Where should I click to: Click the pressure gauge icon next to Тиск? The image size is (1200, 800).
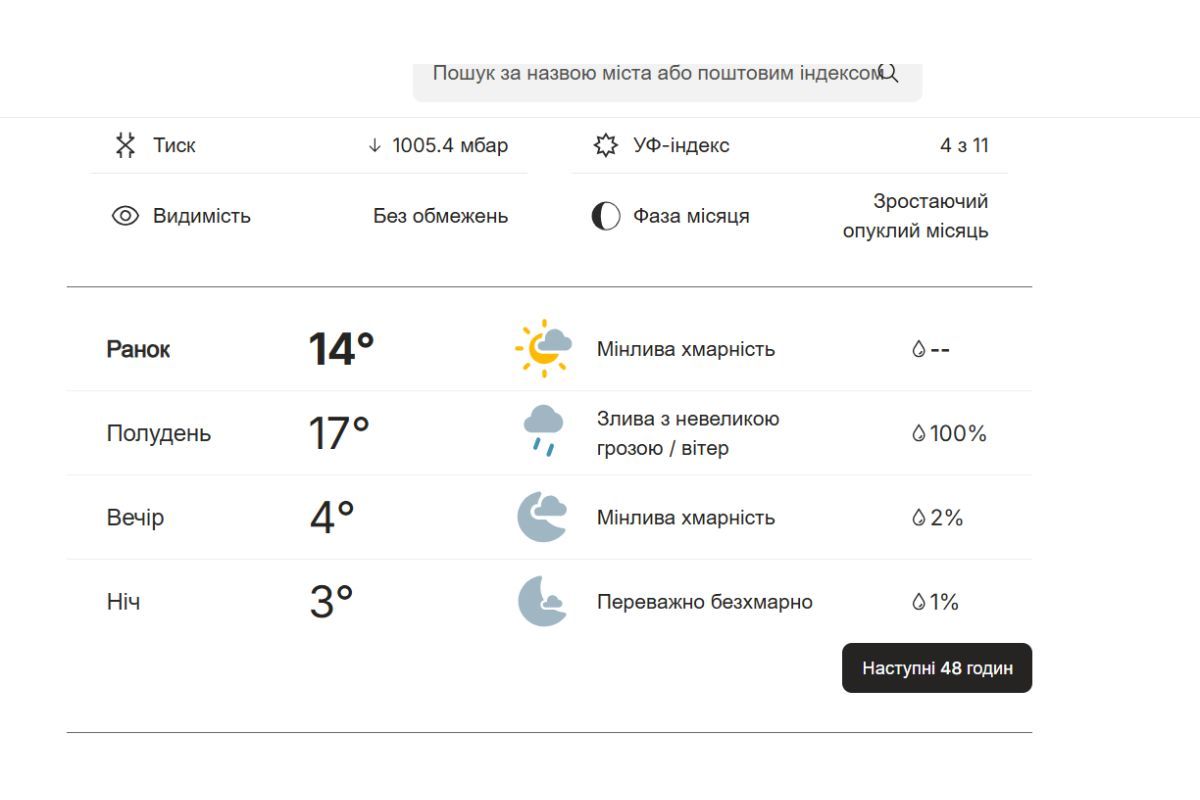(x=126, y=145)
